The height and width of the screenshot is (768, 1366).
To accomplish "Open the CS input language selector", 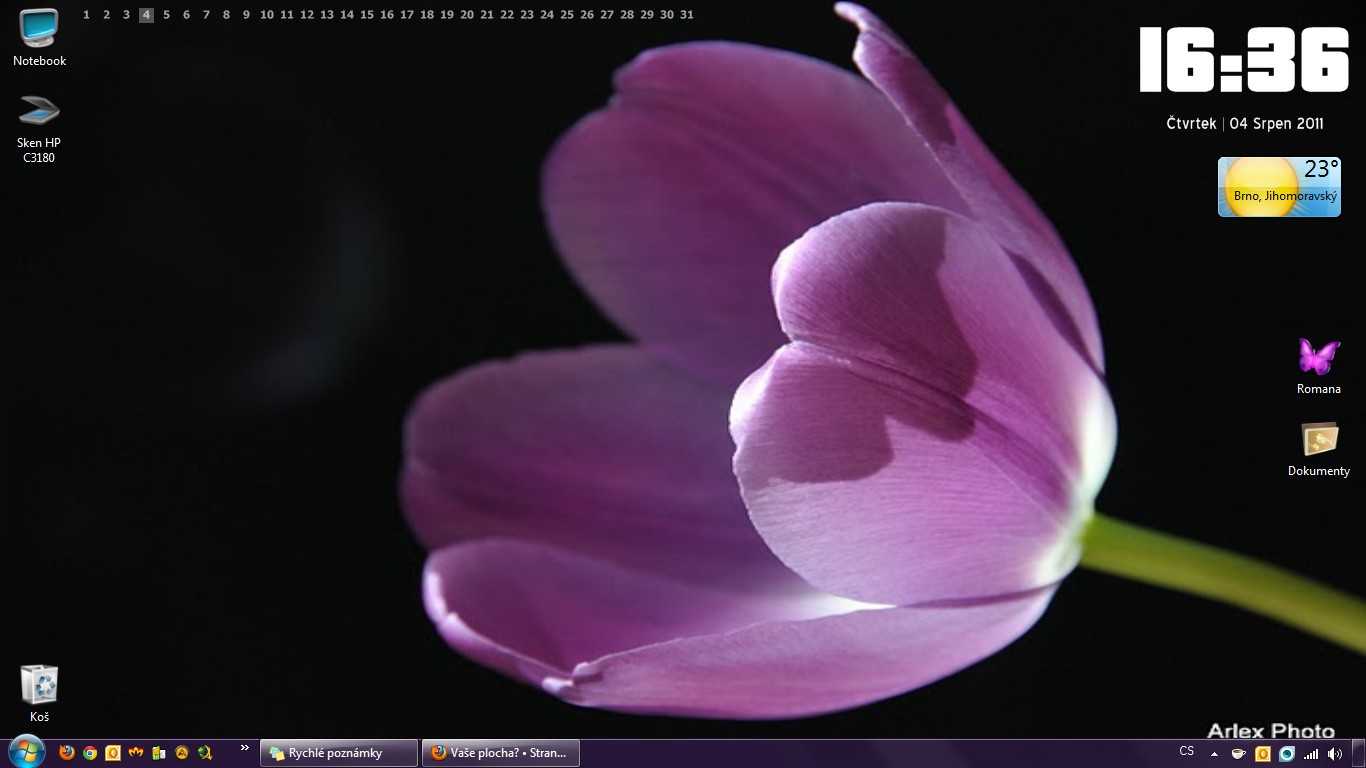I will 1187,752.
